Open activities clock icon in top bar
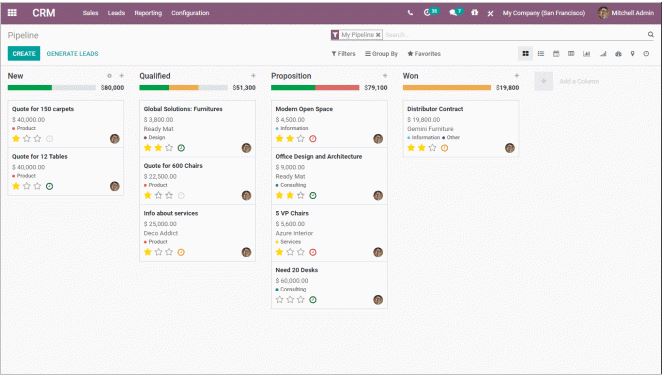Viewport: 664px width, 377px height. tap(427, 13)
